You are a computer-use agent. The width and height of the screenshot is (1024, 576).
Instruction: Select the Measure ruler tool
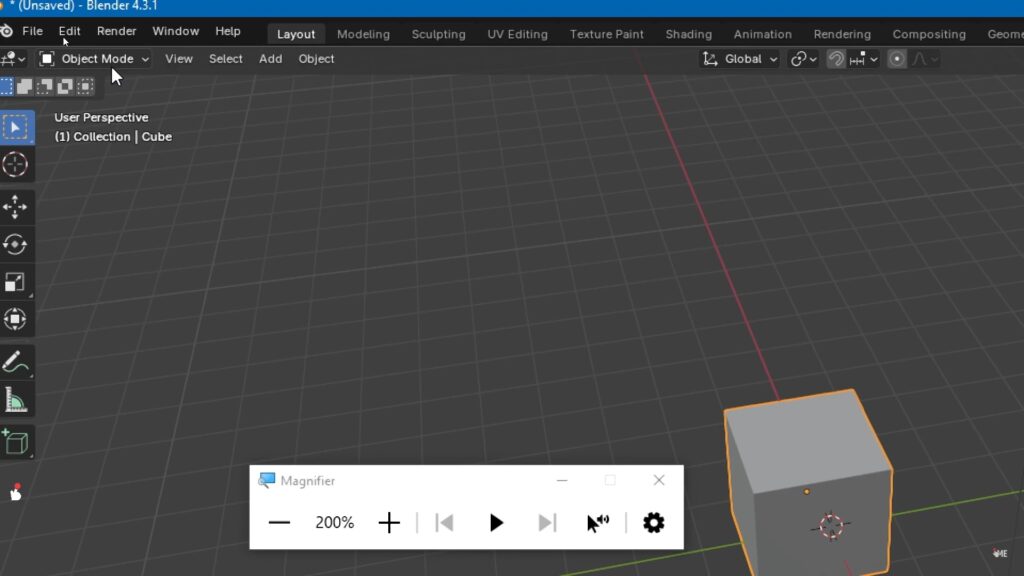(15, 400)
